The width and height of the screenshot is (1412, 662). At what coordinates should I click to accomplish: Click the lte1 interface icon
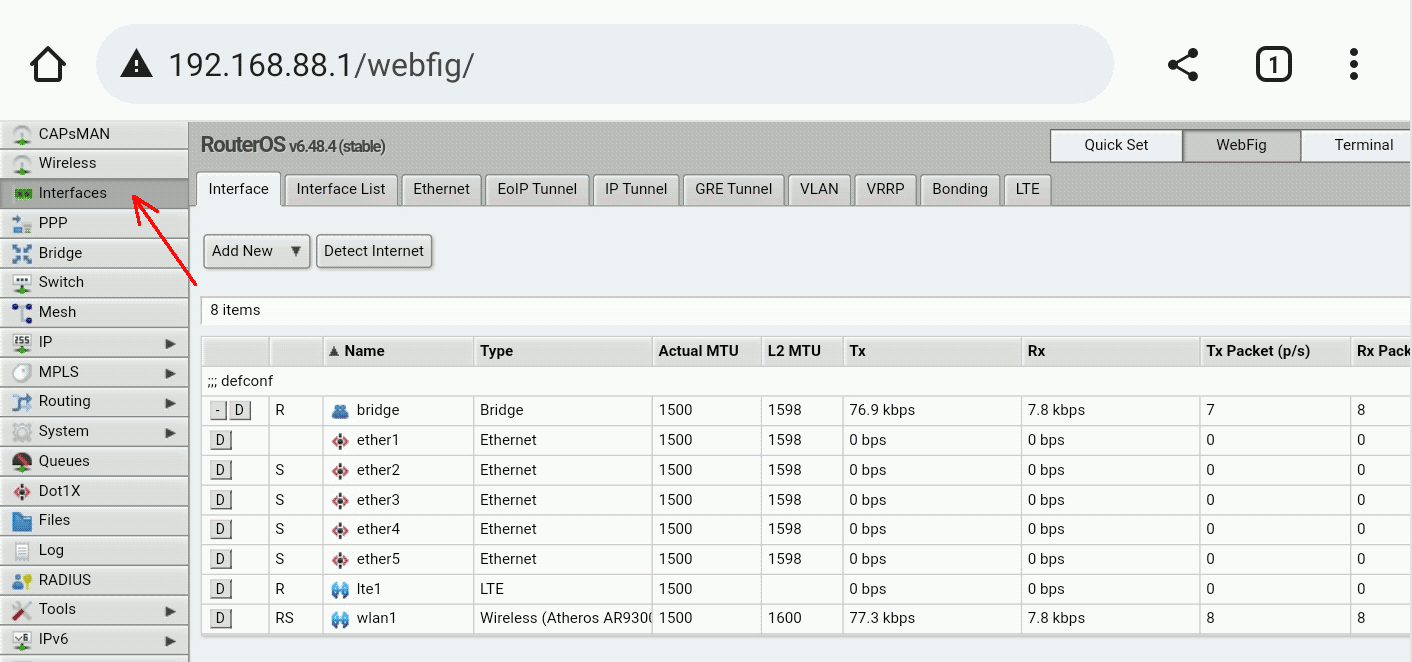pyautogui.click(x=340, y=589)
